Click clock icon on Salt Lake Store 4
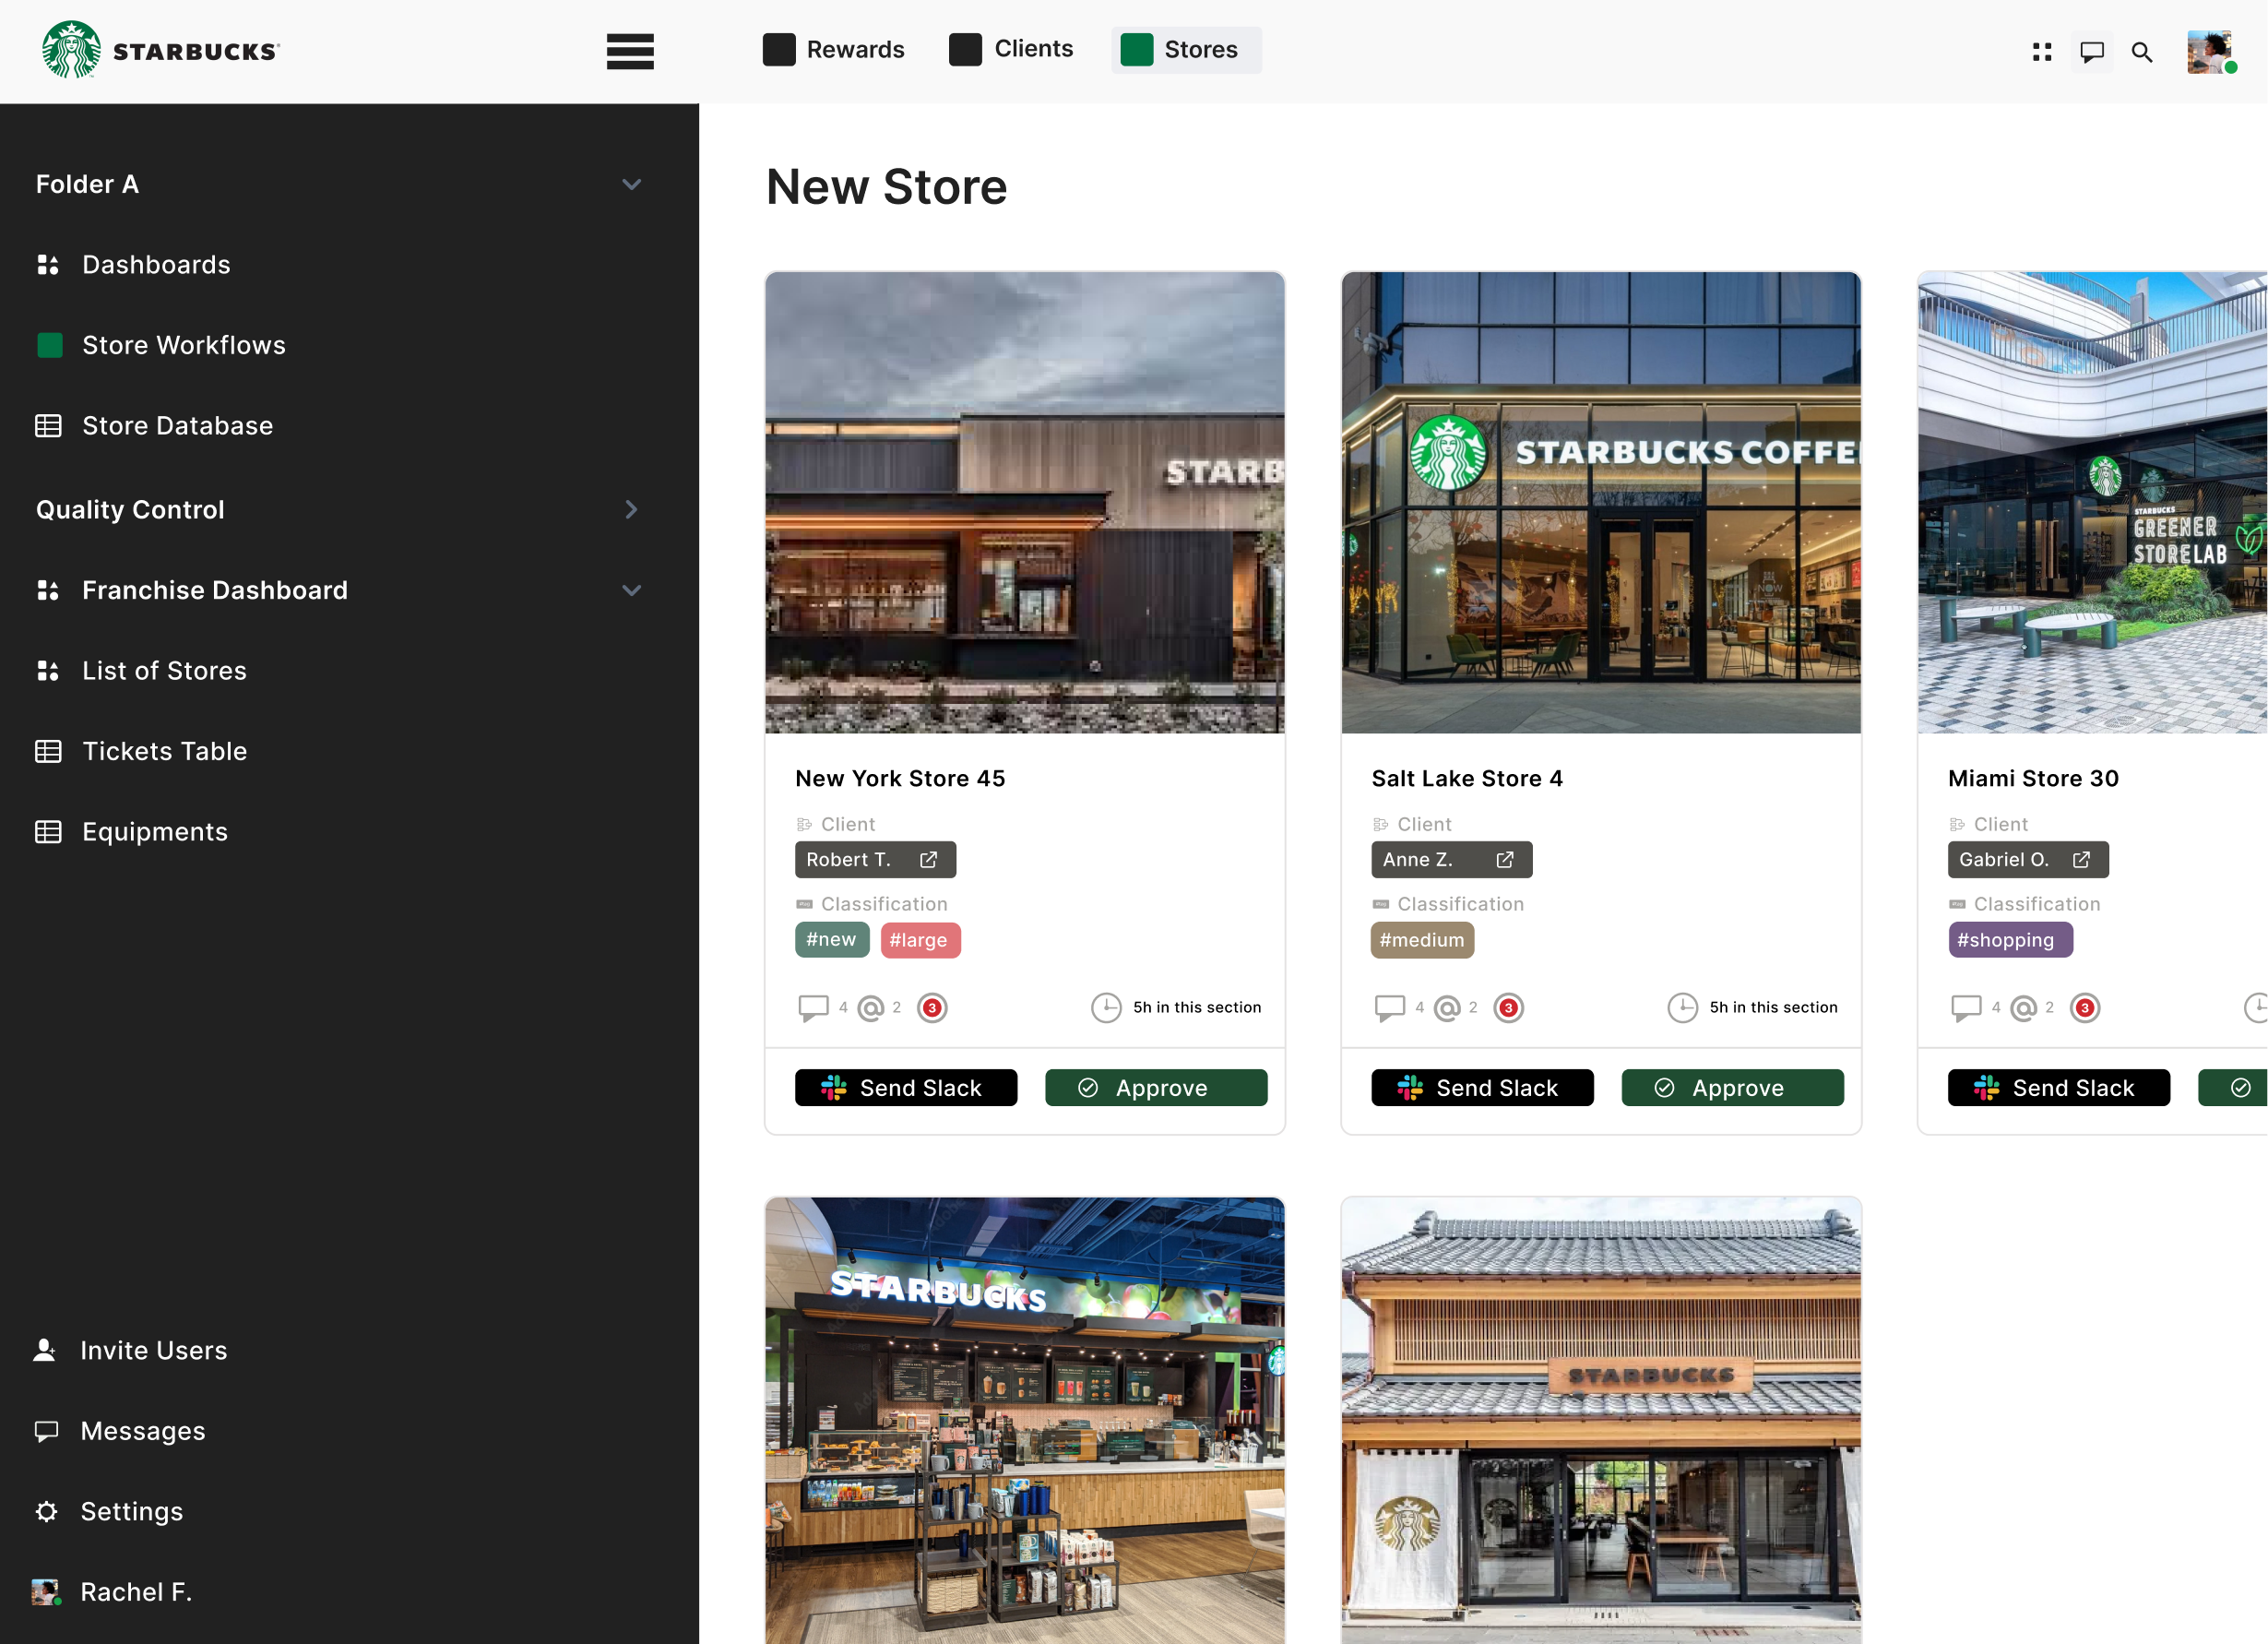 [1682, 1008]
